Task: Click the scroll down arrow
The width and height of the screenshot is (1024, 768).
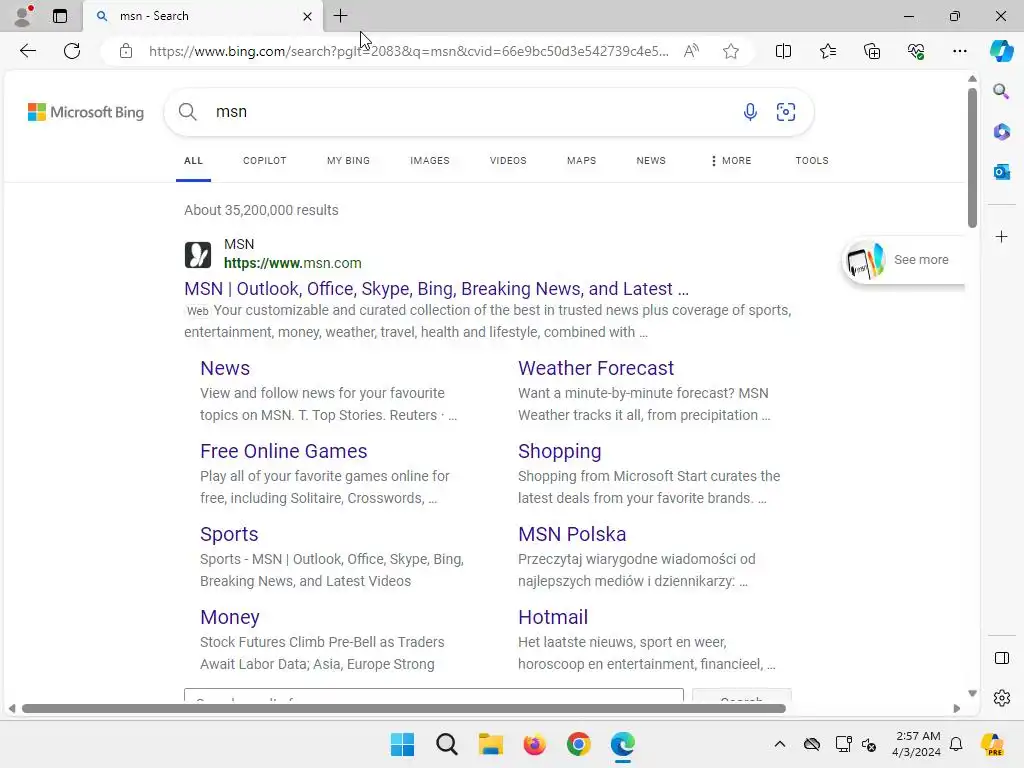Action: coord(972,693)
